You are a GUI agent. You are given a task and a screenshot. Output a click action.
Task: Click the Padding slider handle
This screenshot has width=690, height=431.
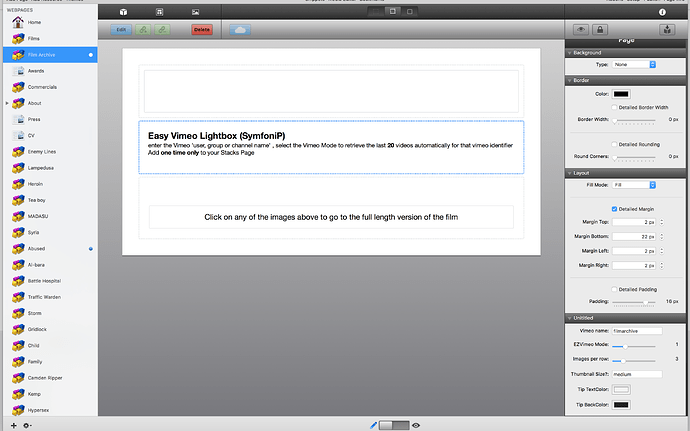point(645,302)
